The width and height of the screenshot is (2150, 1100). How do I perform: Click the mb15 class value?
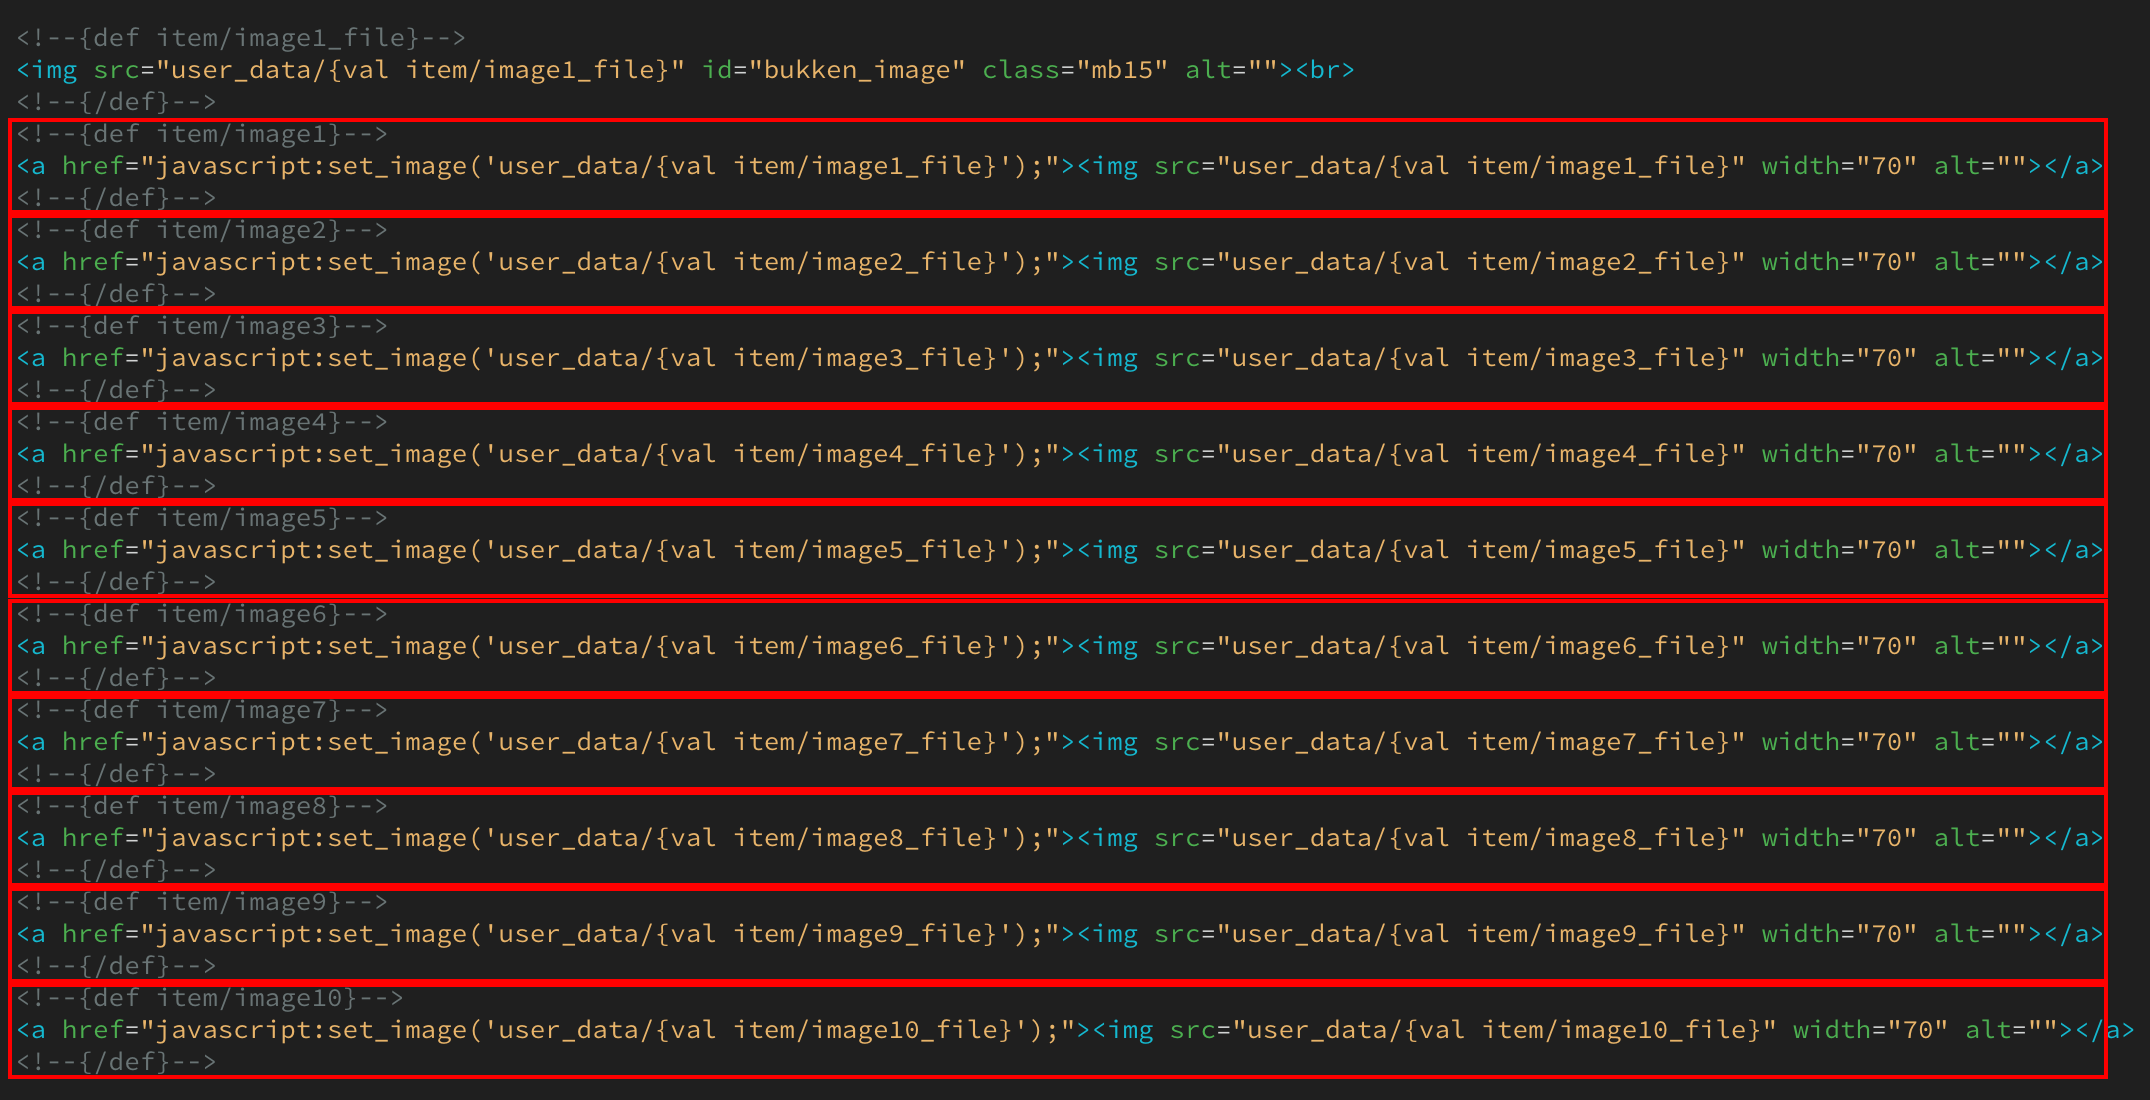1122,70
